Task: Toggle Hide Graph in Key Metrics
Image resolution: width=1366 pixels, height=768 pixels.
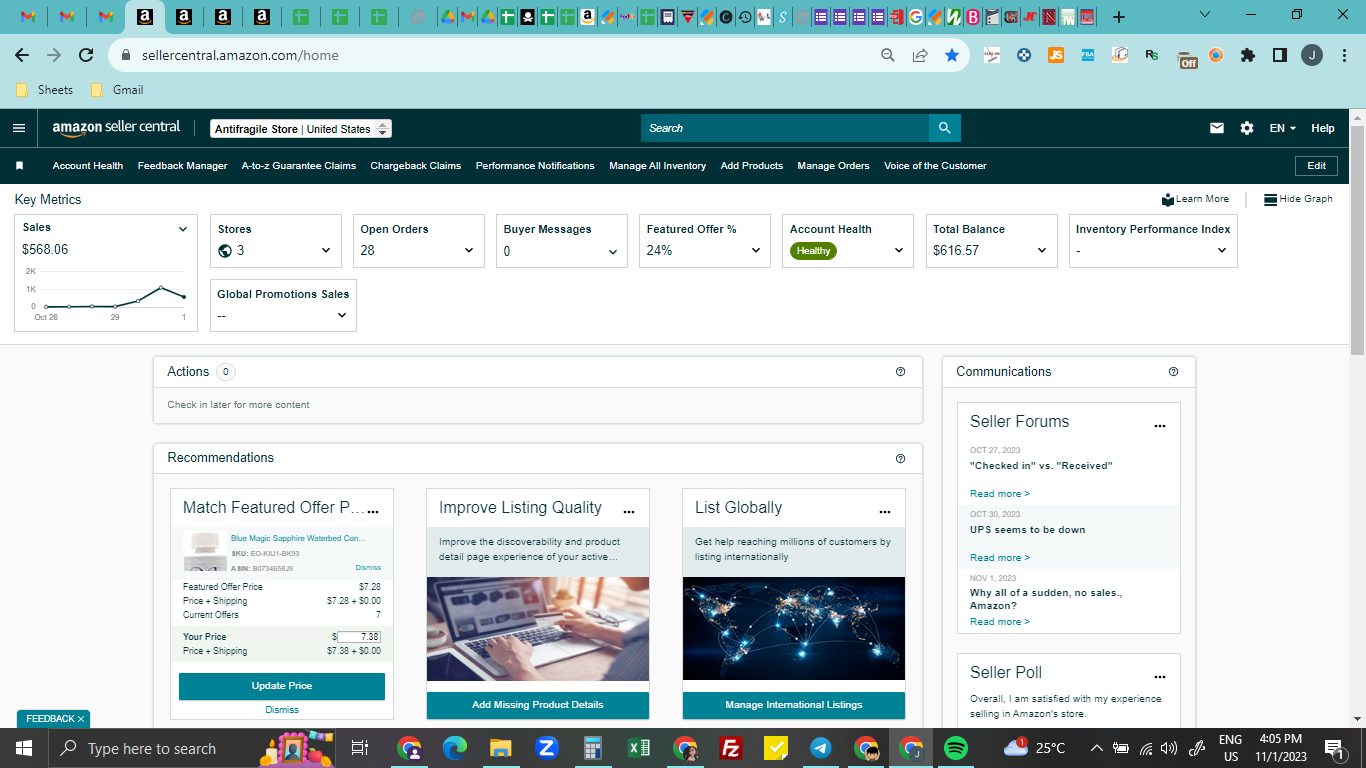Action: coord(1298,199)
